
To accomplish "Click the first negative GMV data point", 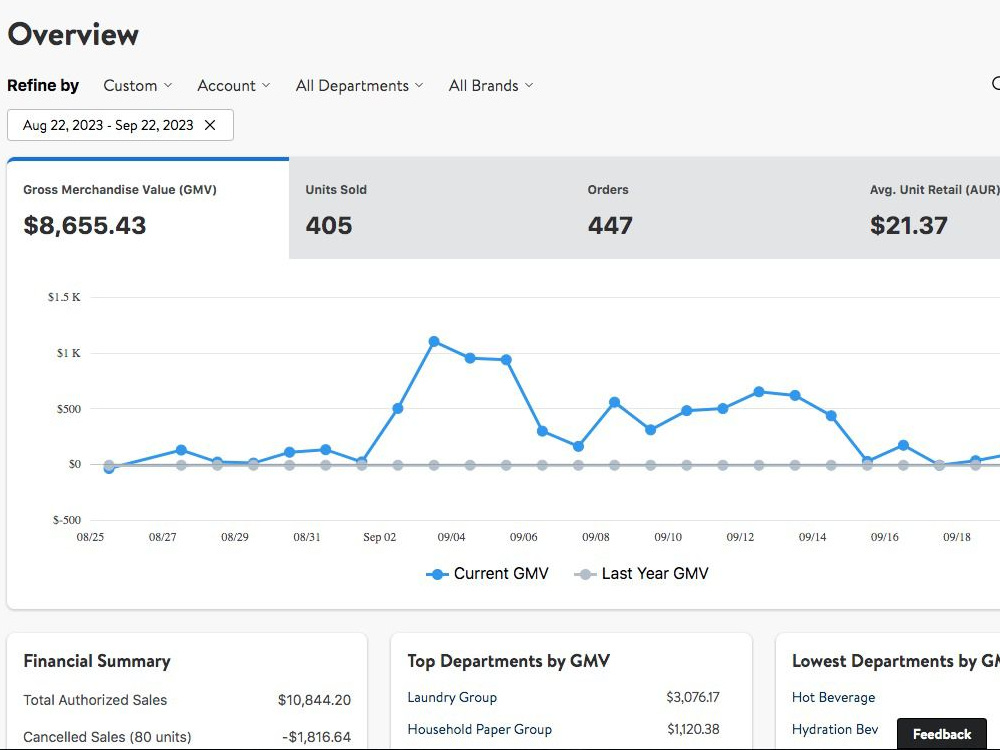I will pyautogui.click(x=109, y=468).
